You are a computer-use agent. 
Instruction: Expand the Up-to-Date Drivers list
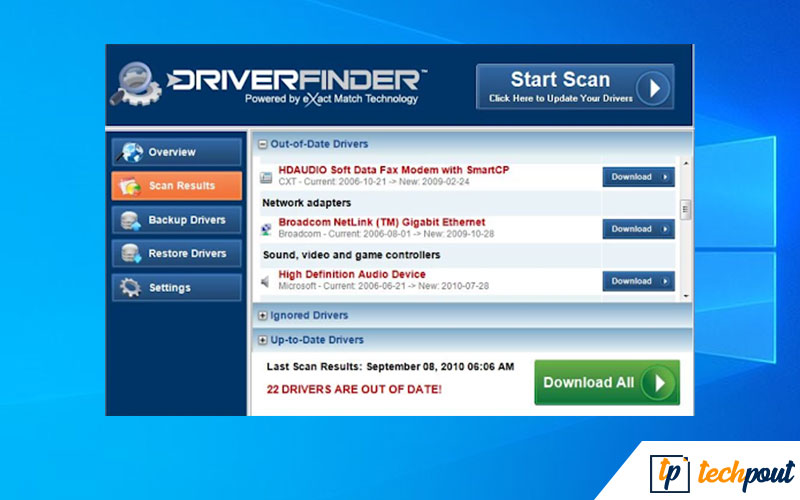click(262, 340)
